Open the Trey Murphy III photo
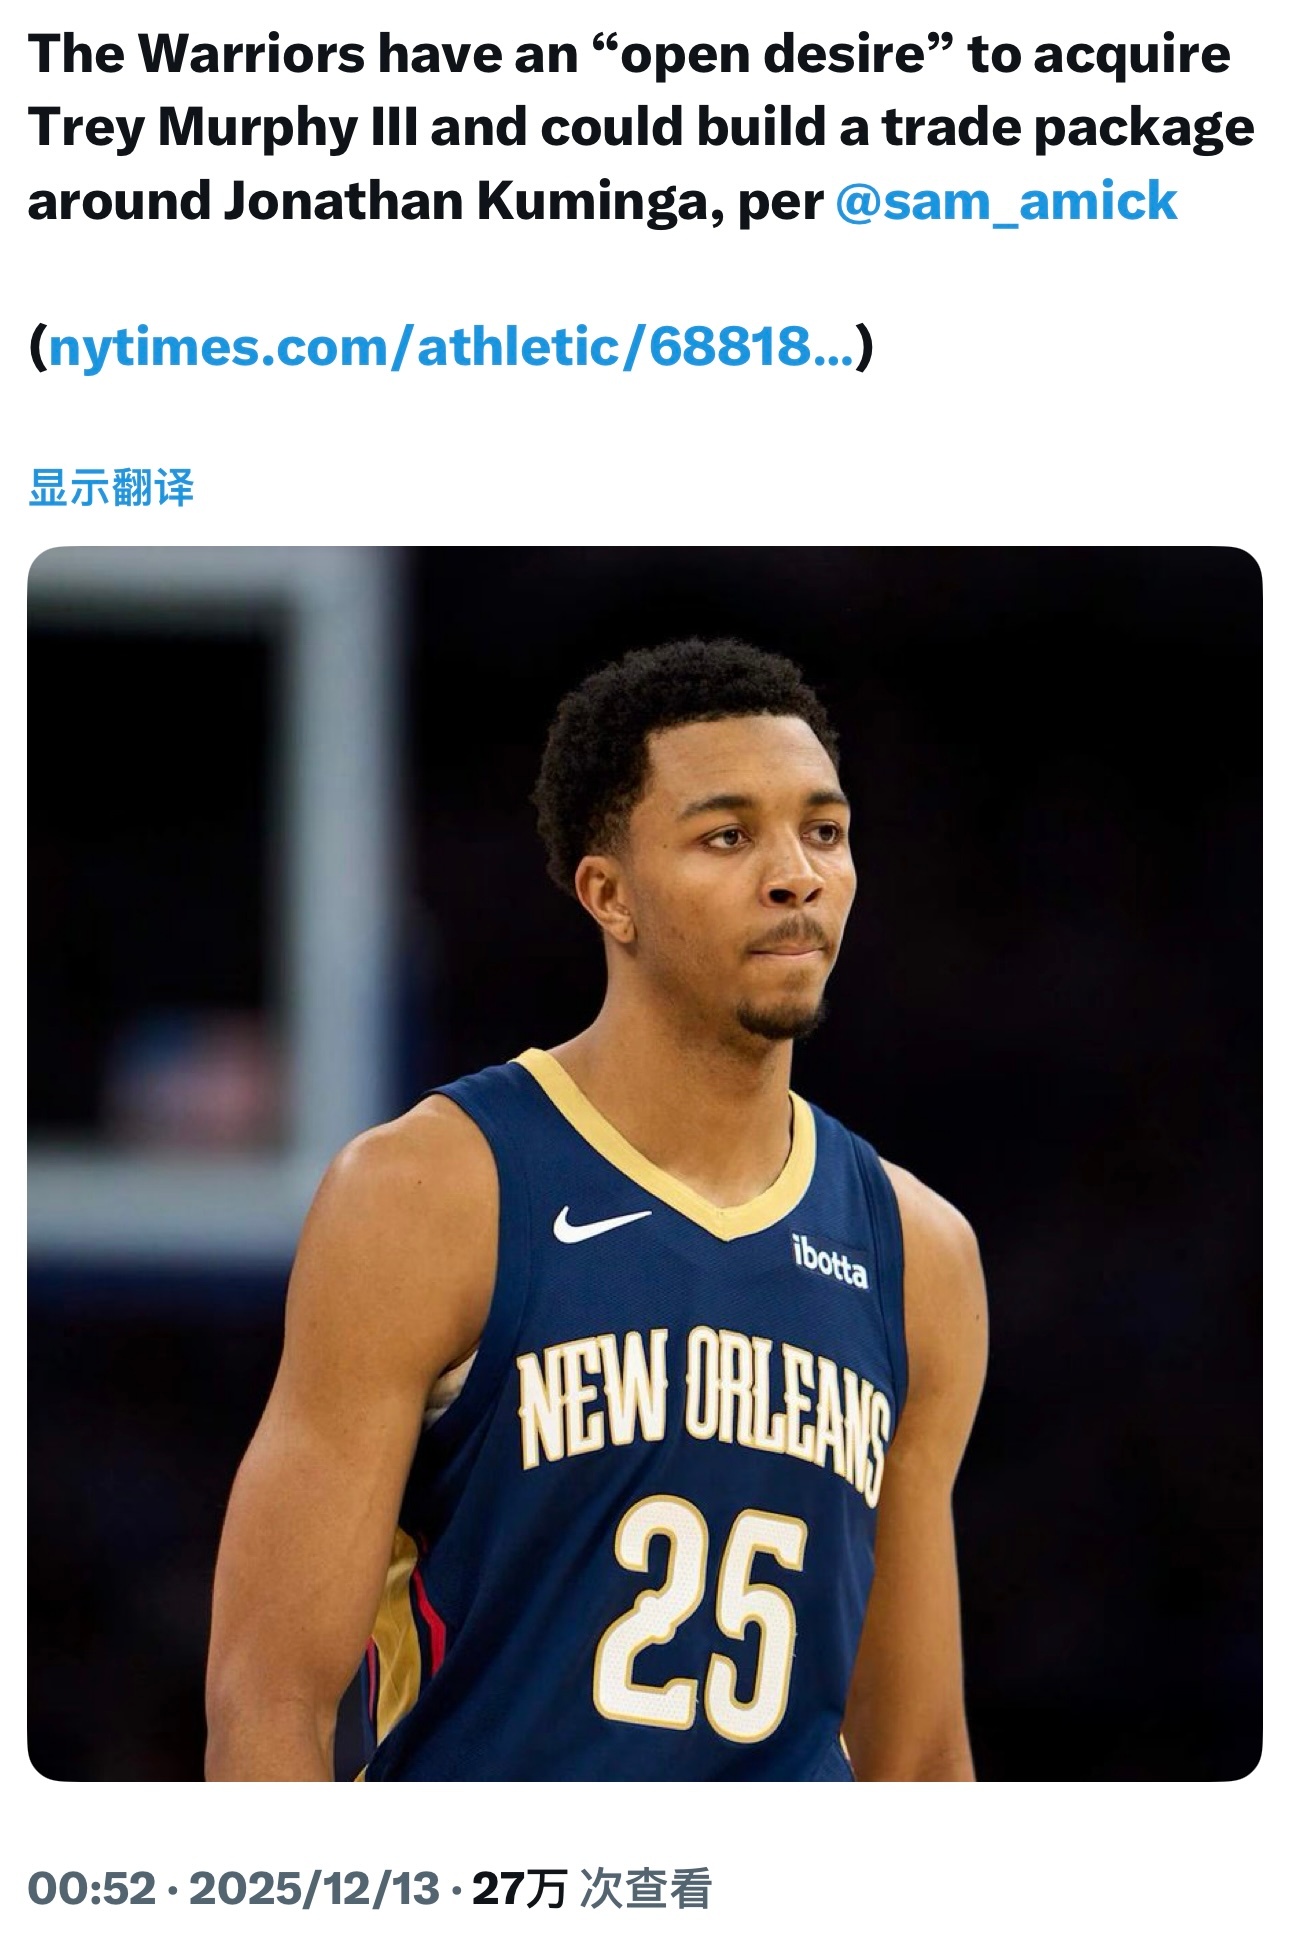 (644, 1164)
